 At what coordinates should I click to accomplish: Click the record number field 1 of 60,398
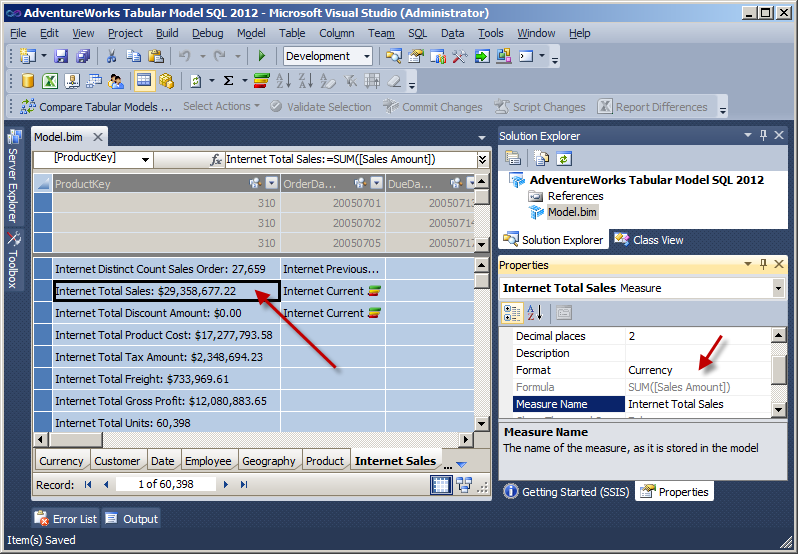coord(166,484)
